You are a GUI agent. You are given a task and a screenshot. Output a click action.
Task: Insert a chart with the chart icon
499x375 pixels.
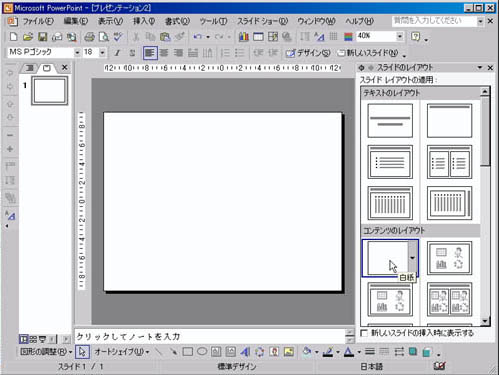[244, 37]
